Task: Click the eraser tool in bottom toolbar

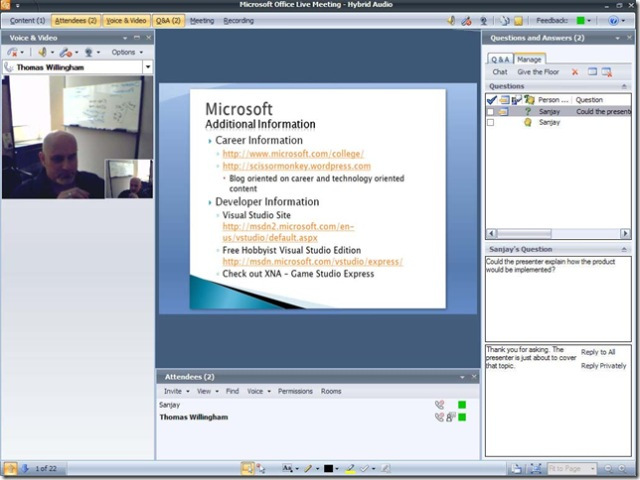Action: click(x=385, y=469)
